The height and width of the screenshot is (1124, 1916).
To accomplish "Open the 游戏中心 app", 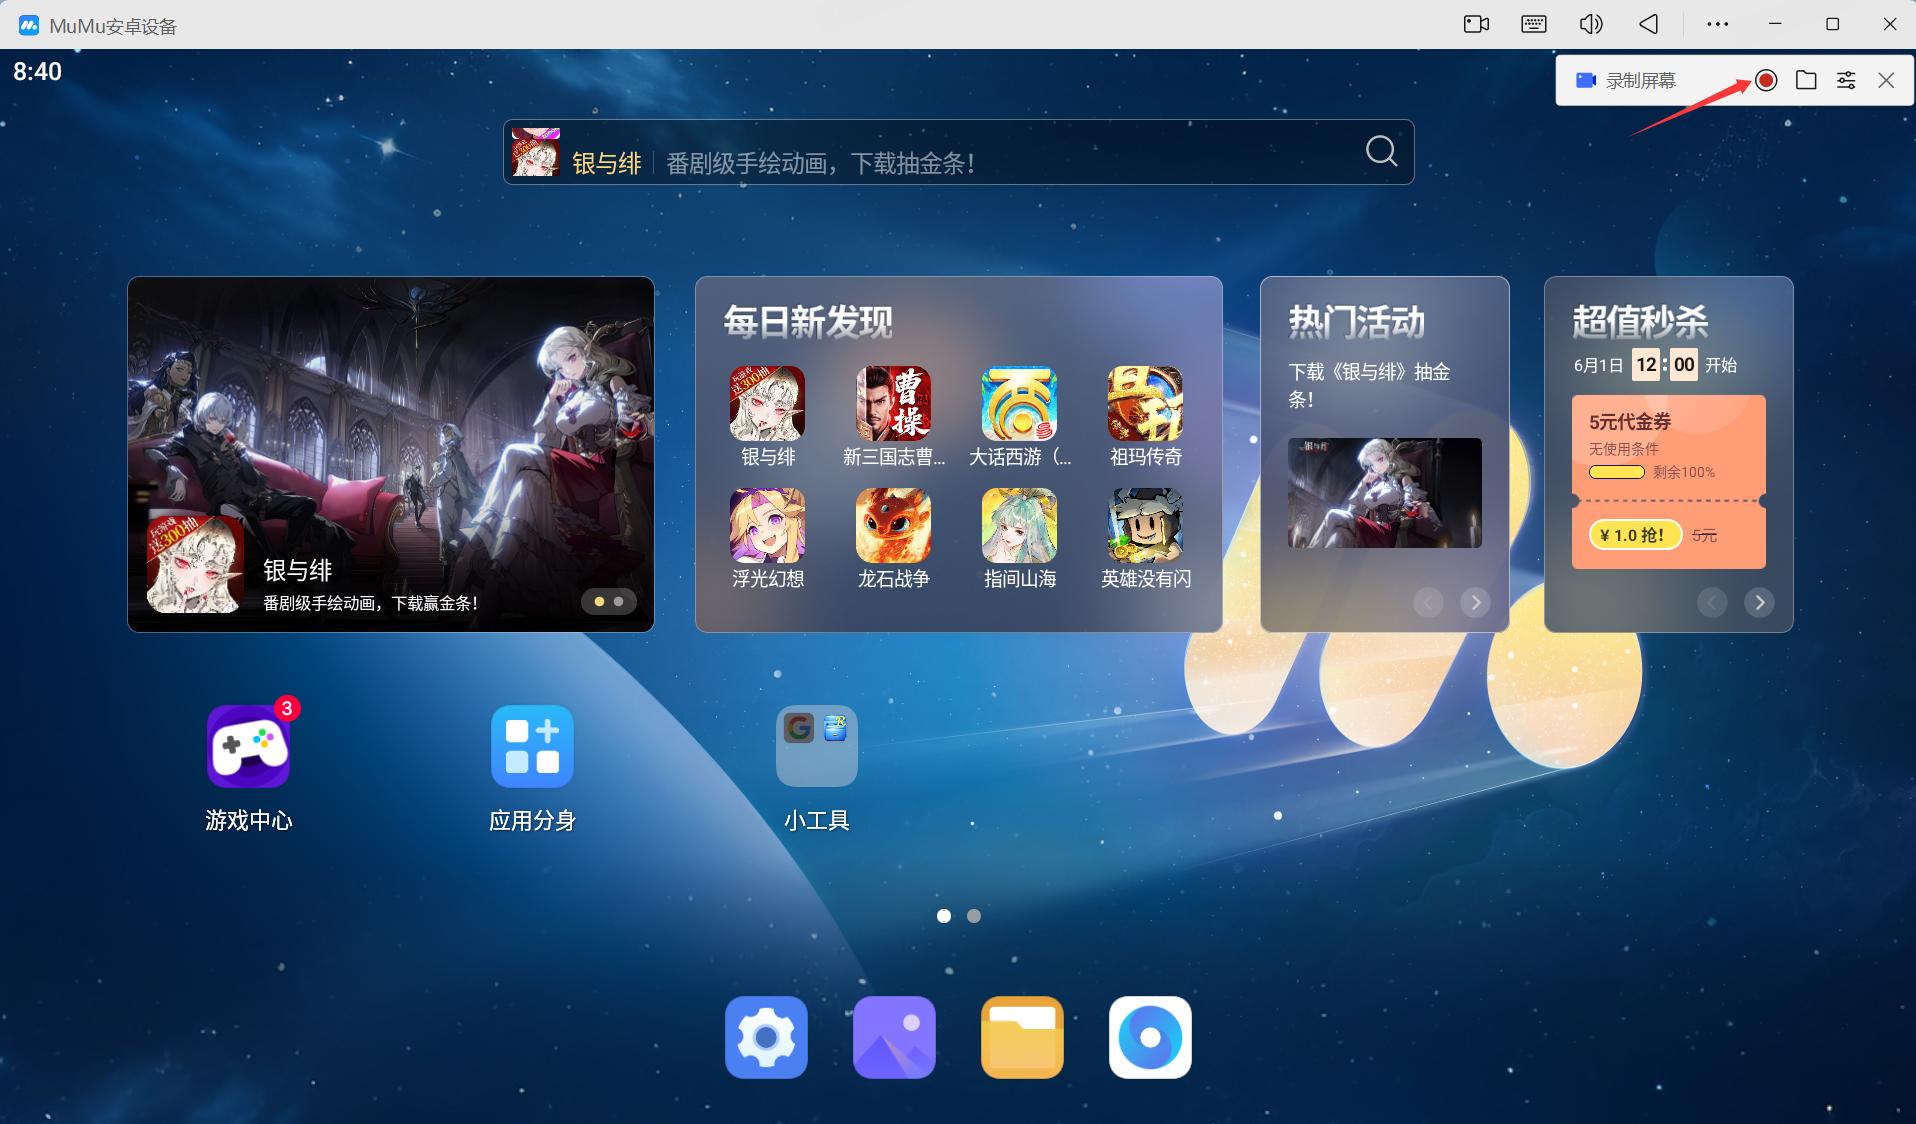I will pos(248,747).
